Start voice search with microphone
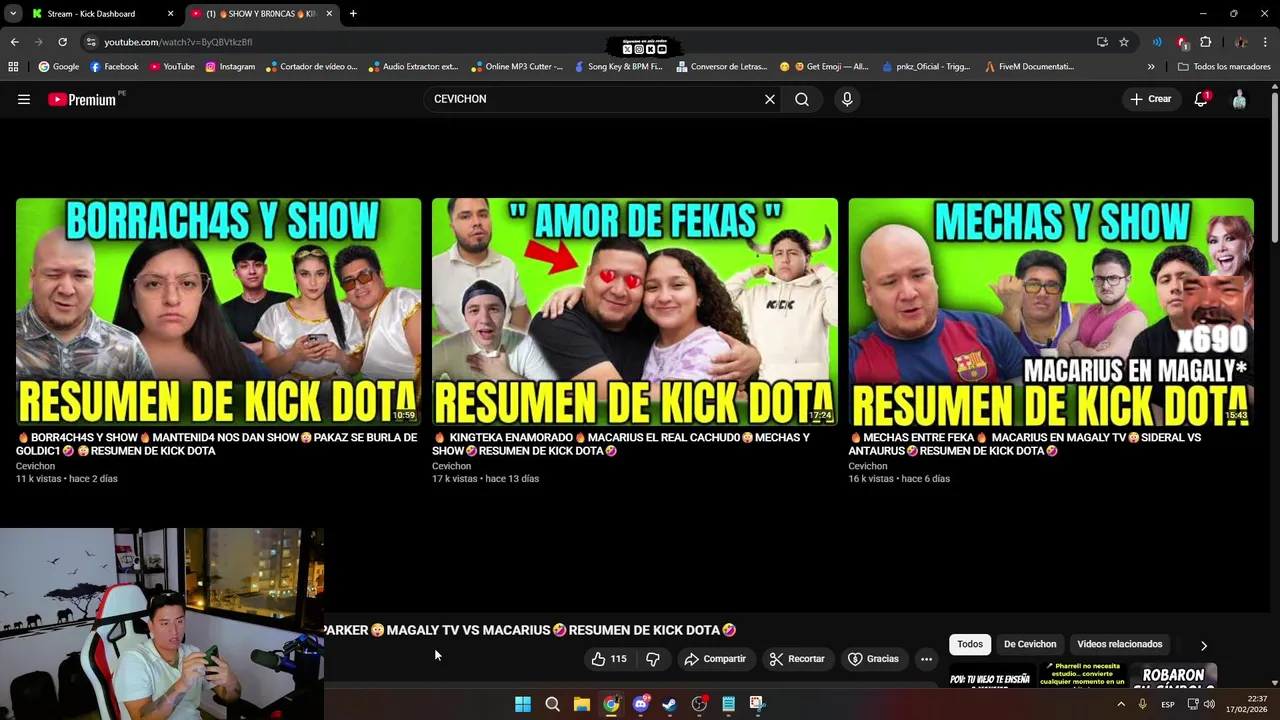Viewport: 1280px width, 720px height. coord(847,99)
